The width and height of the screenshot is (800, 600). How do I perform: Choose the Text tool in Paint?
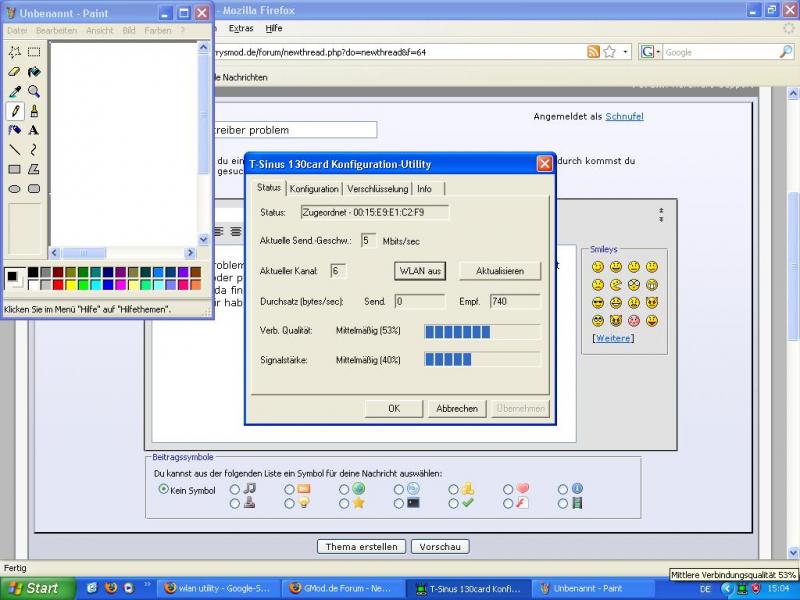tap(34, 130)
